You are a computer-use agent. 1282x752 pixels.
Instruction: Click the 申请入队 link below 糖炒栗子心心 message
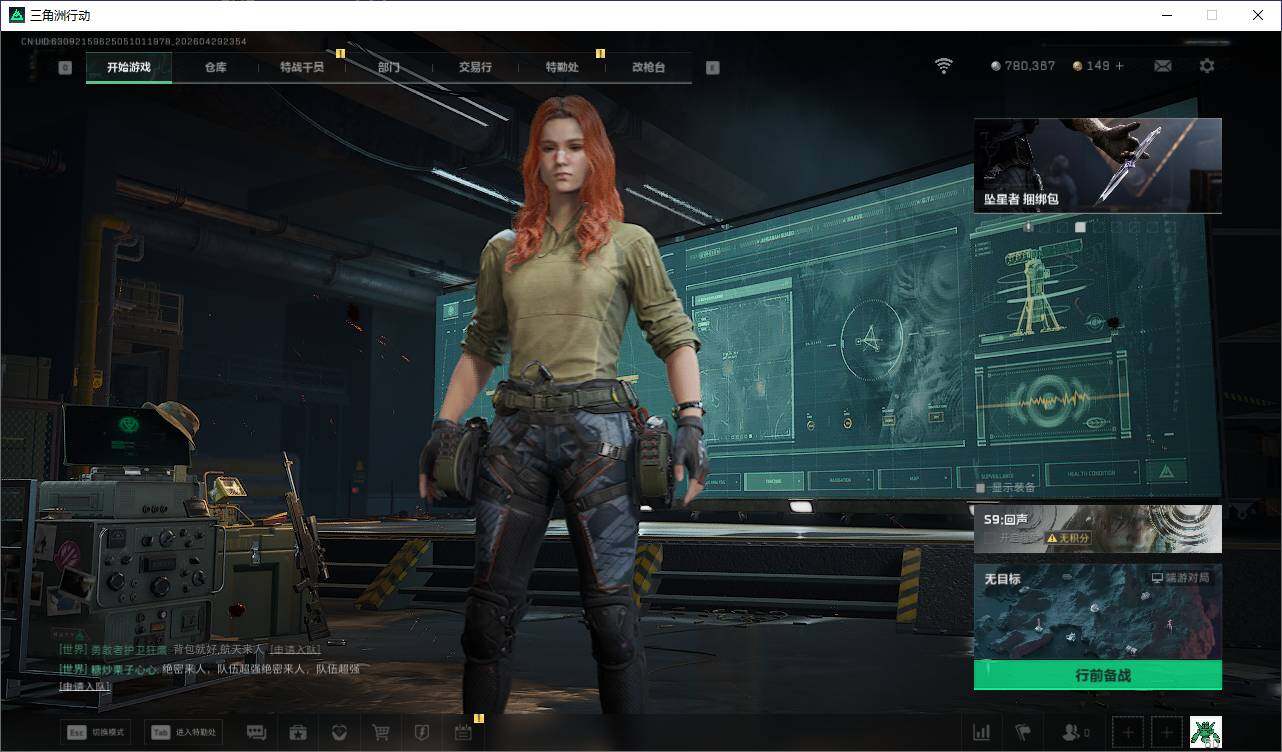tap(85, 687)
